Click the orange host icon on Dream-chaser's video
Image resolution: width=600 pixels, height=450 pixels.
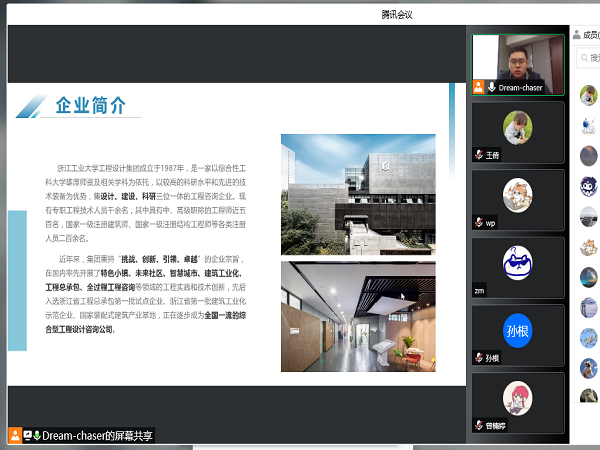pyautogui.click(x=479, y=88)
